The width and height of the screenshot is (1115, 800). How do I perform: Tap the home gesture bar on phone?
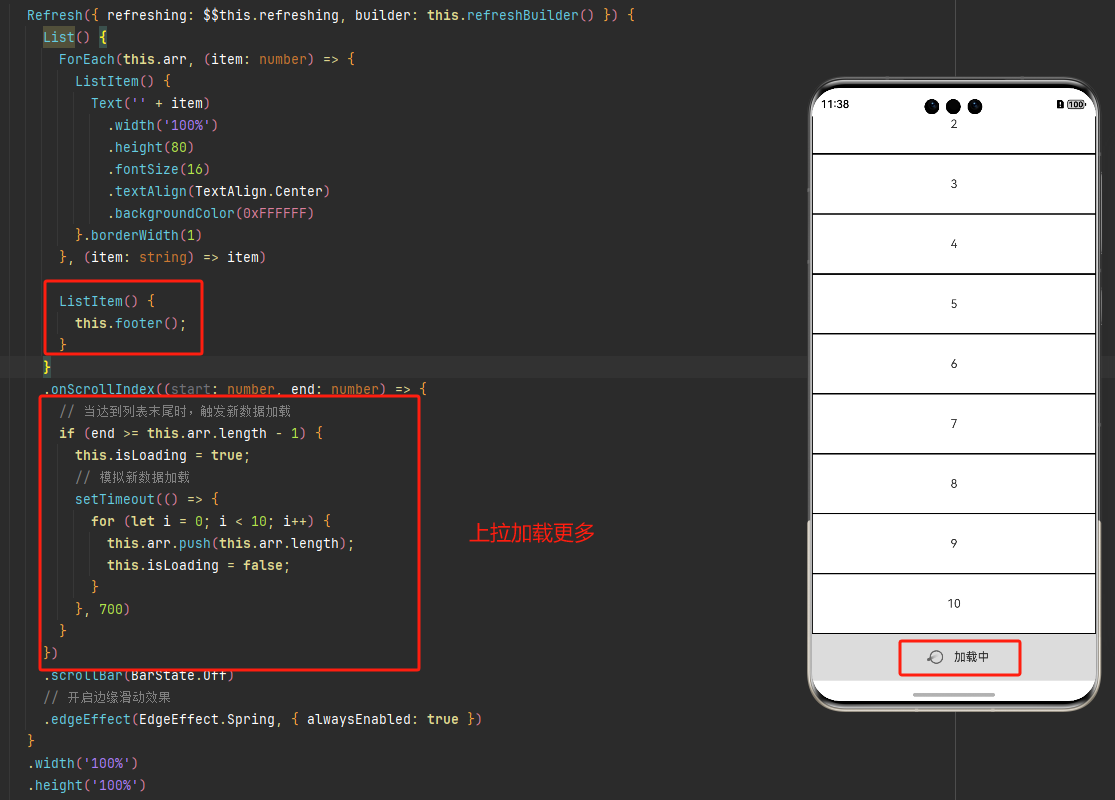tap(954, 695)
